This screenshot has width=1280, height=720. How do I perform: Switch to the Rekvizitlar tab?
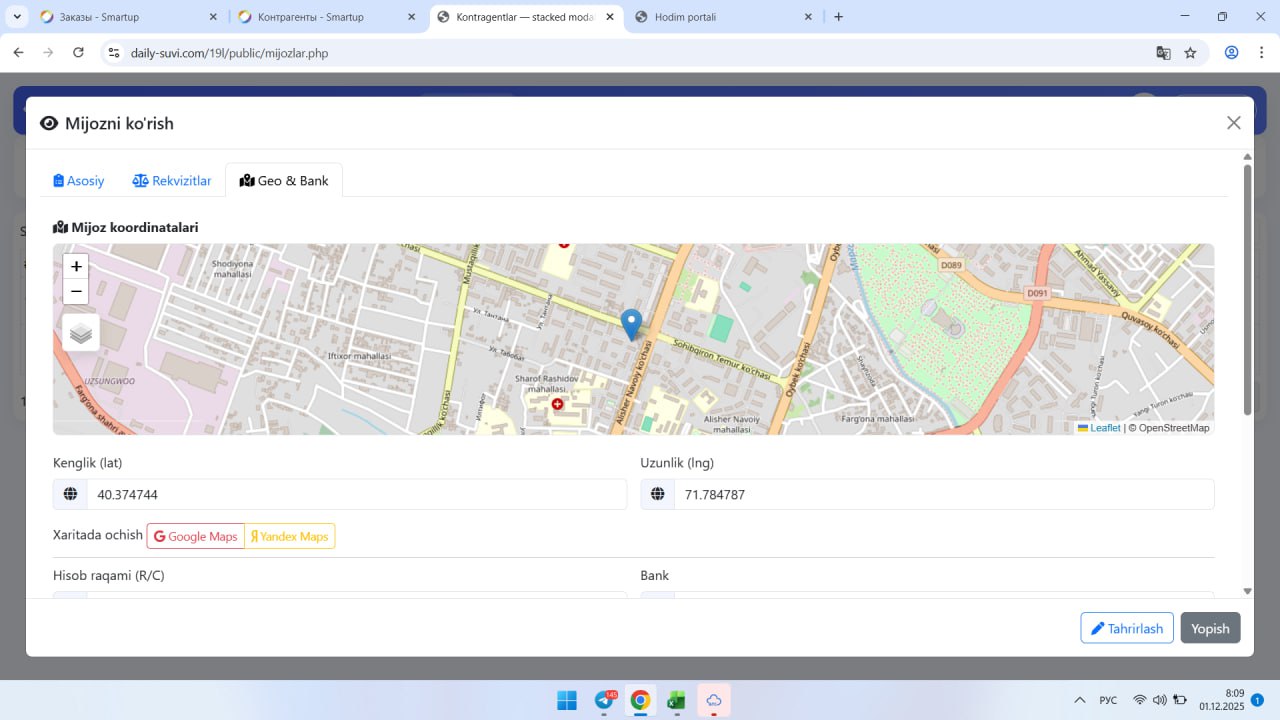pos(172,181)
